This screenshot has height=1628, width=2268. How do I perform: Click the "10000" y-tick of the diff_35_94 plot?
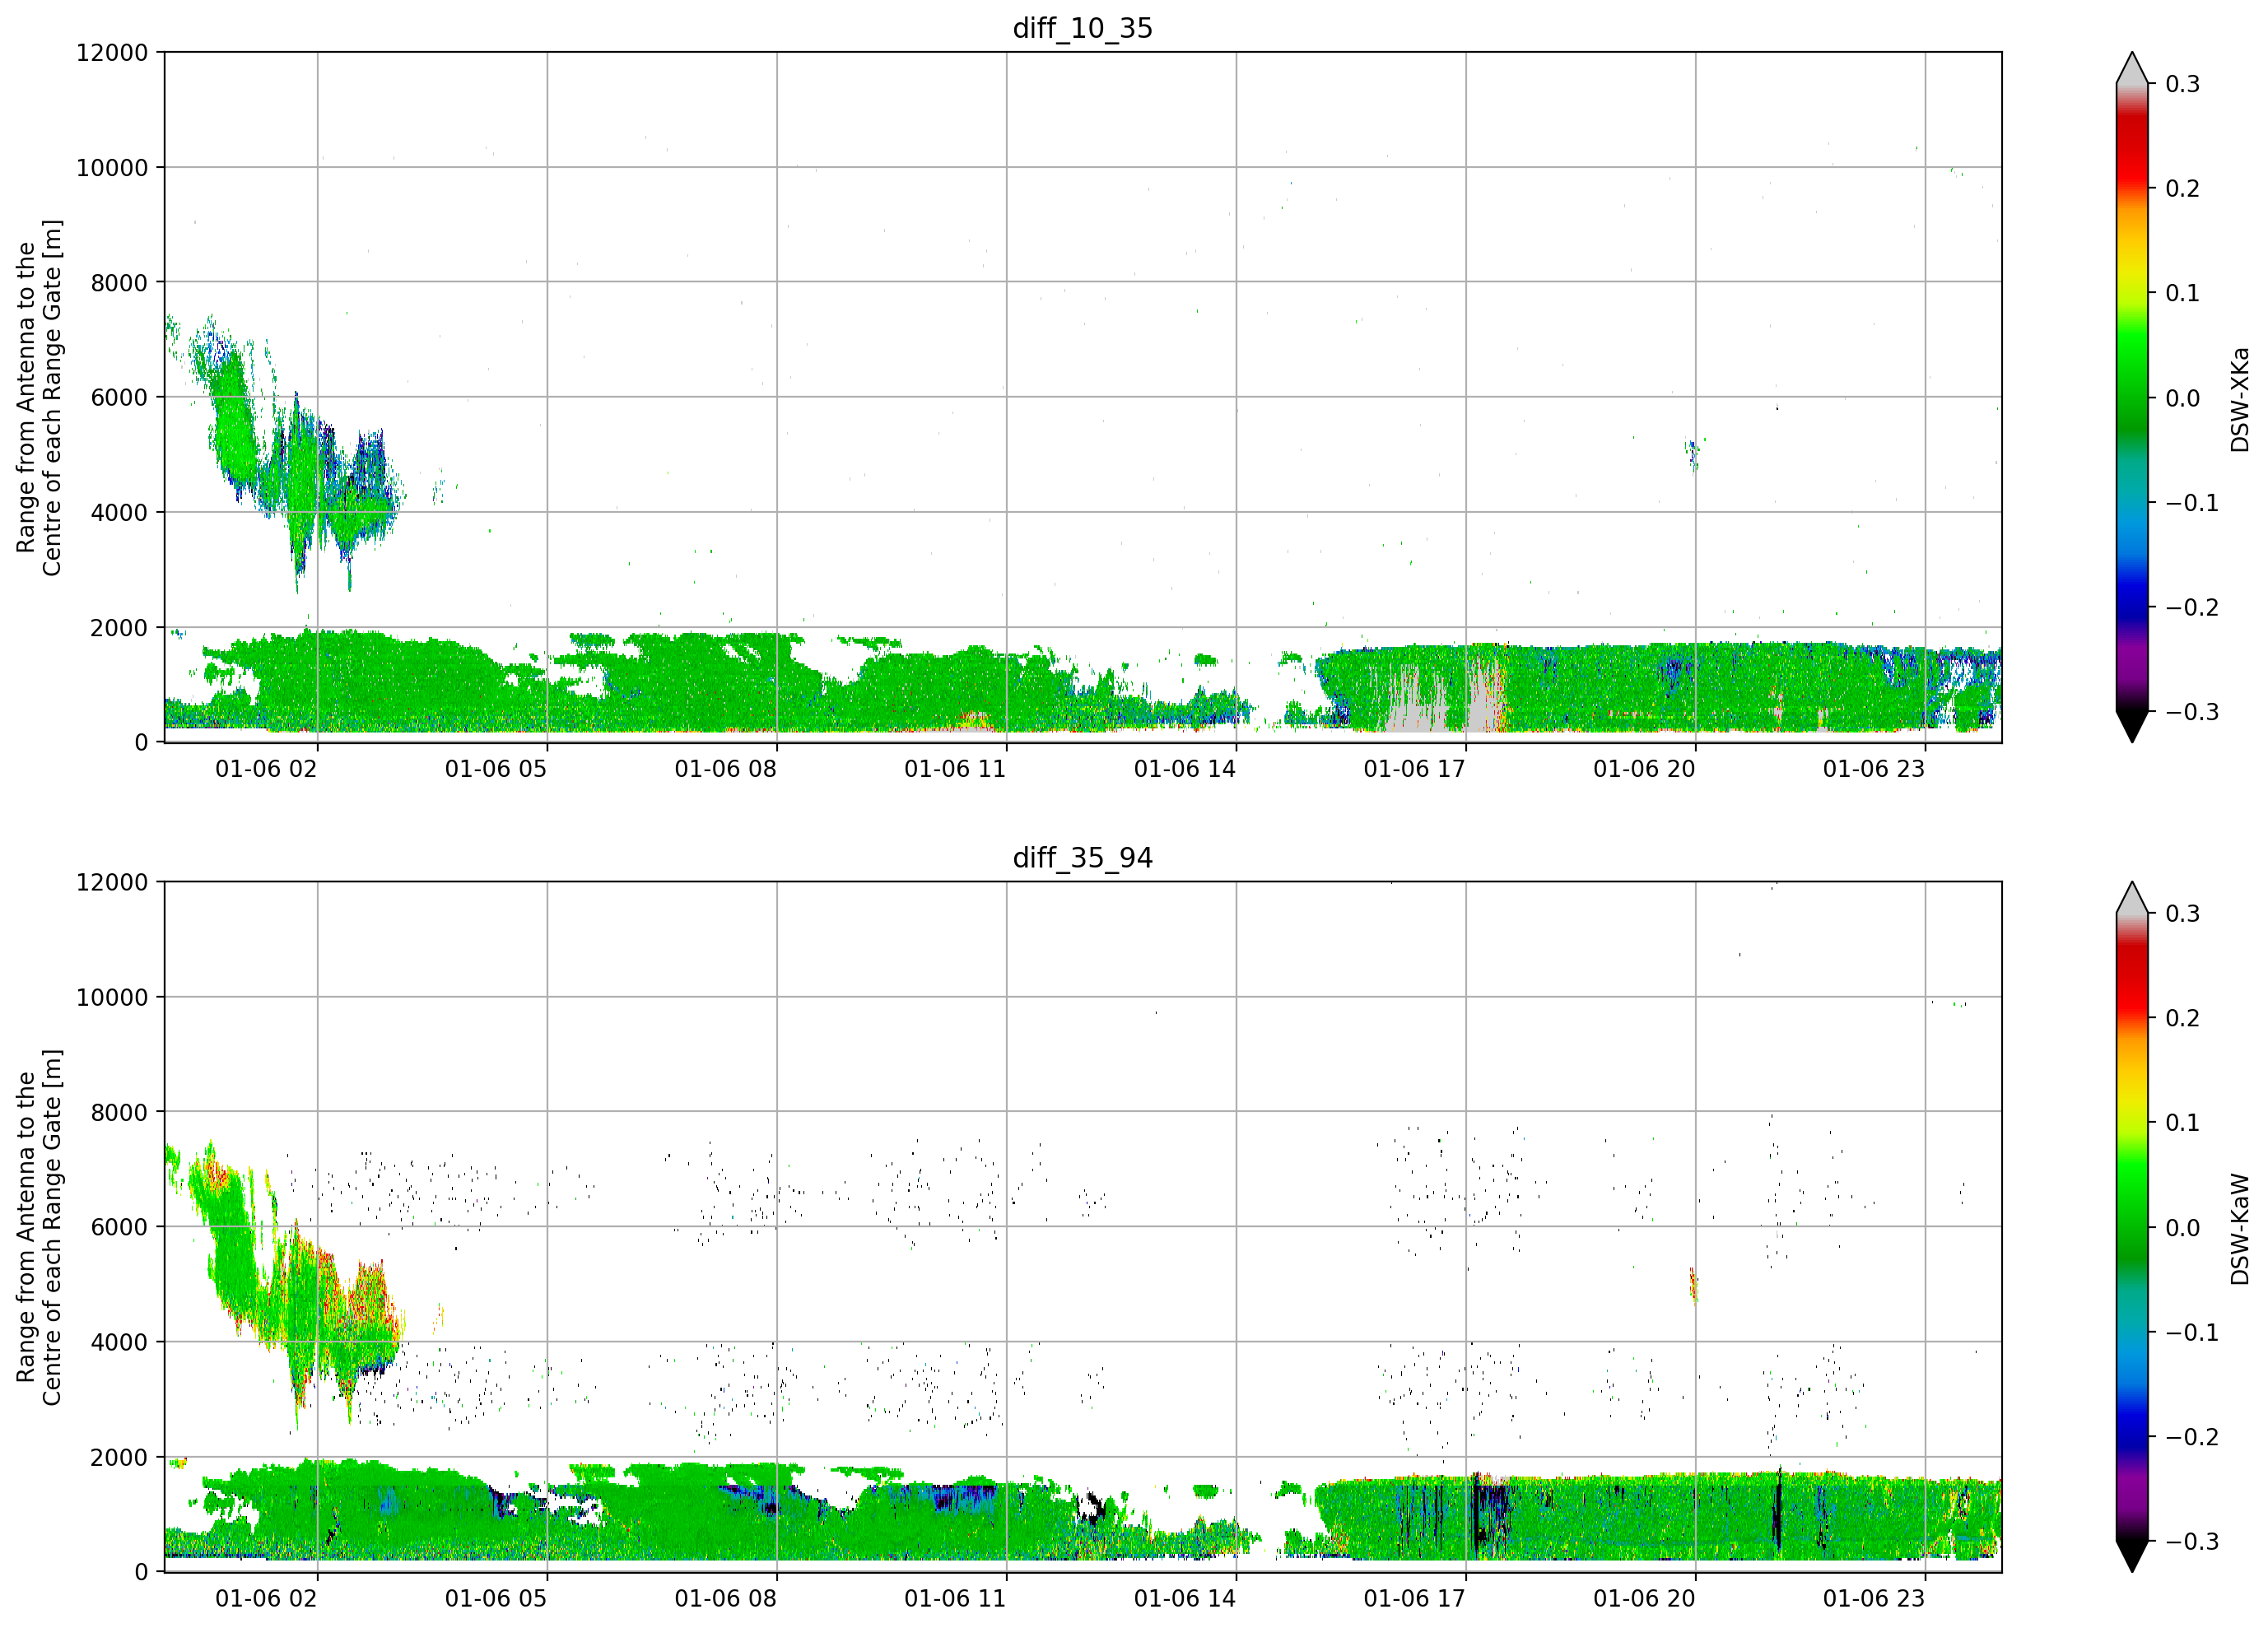pyautogui.click(x=112, y=998)
